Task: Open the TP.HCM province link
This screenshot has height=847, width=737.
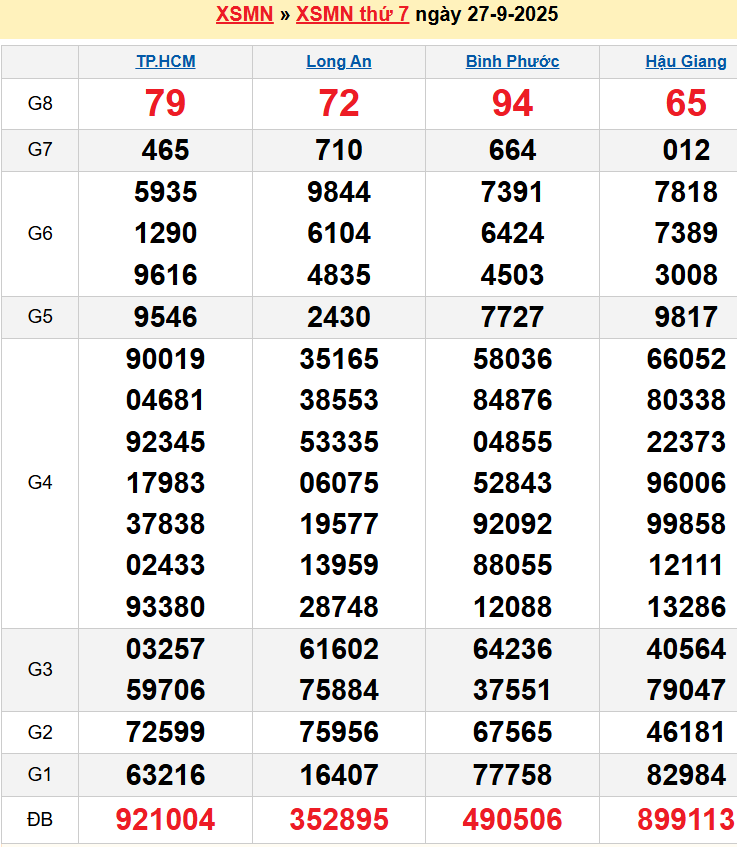Action: click(x=166, y=61)
